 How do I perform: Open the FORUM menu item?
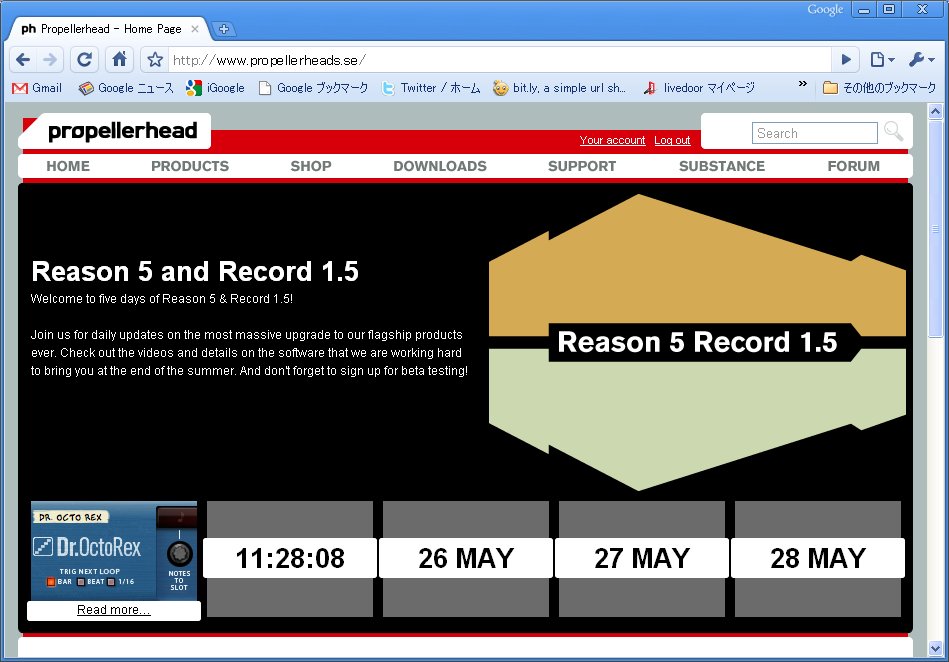pos(854,166)
